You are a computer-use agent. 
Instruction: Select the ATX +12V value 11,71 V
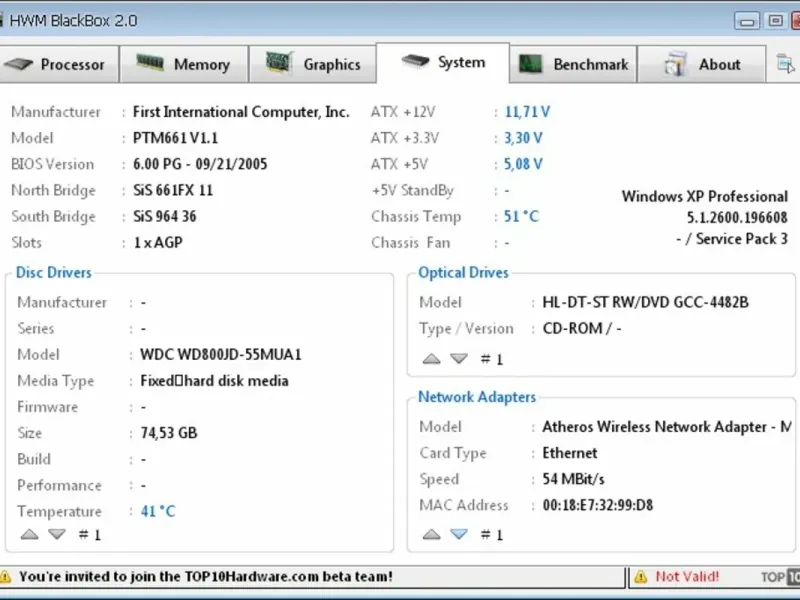528,112
